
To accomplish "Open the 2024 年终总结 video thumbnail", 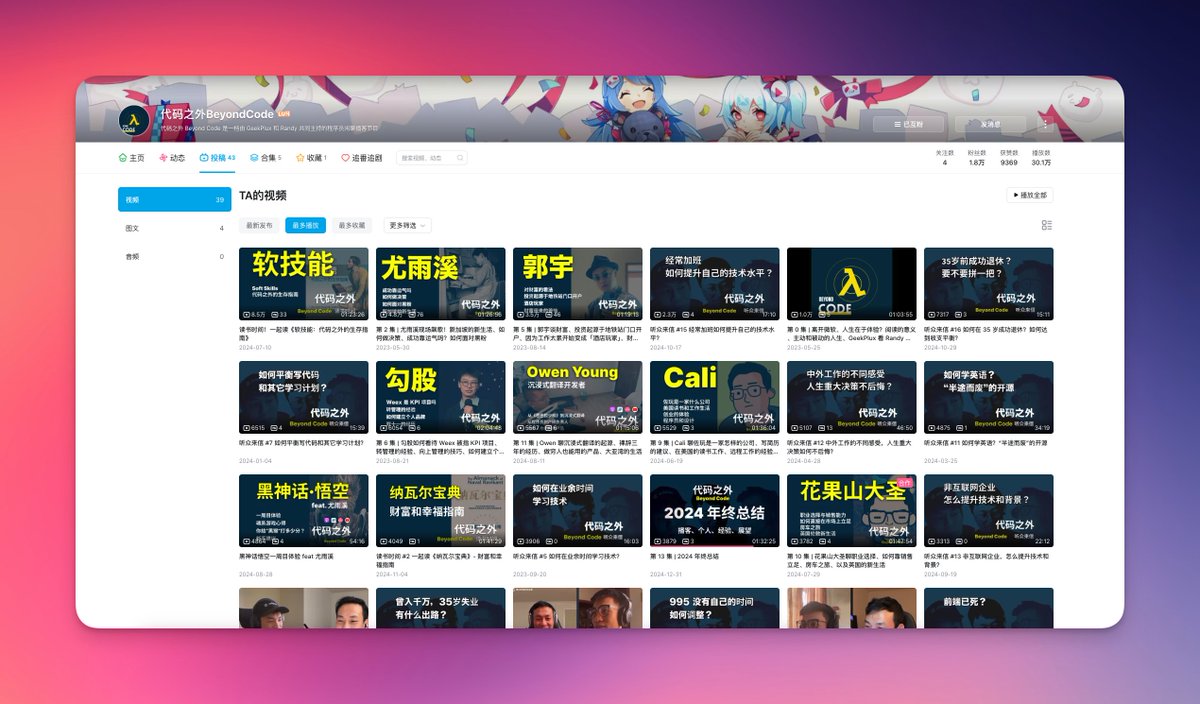I will [x=714, y=511].
